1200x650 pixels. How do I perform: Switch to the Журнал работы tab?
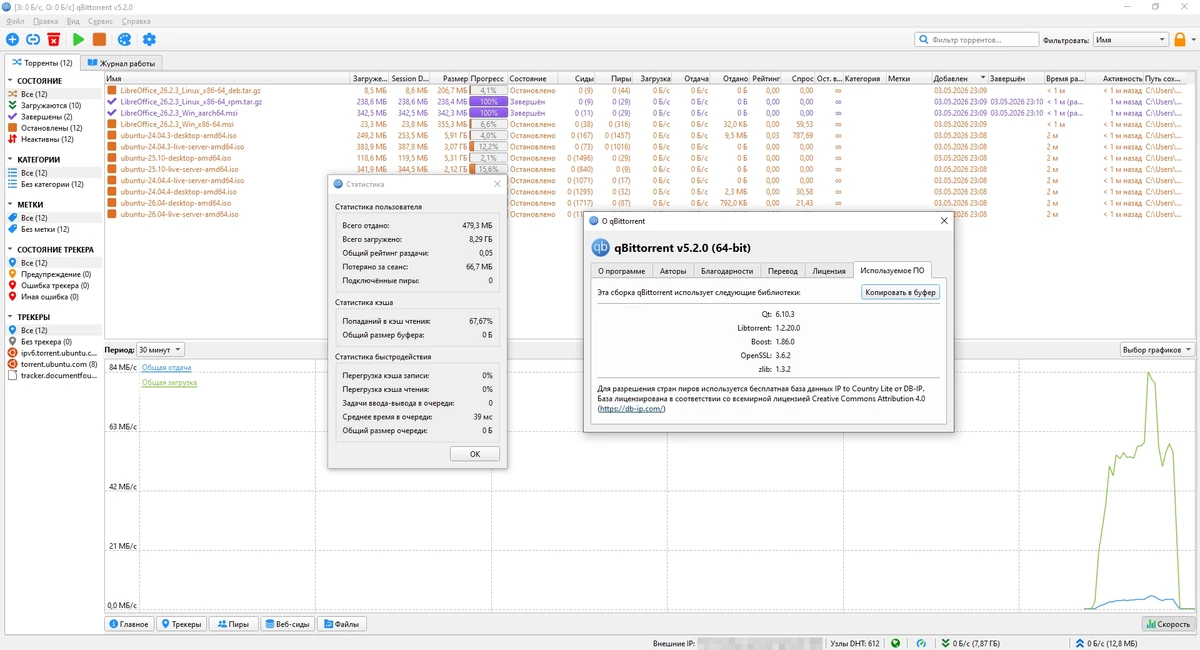(x=121, y=63)
